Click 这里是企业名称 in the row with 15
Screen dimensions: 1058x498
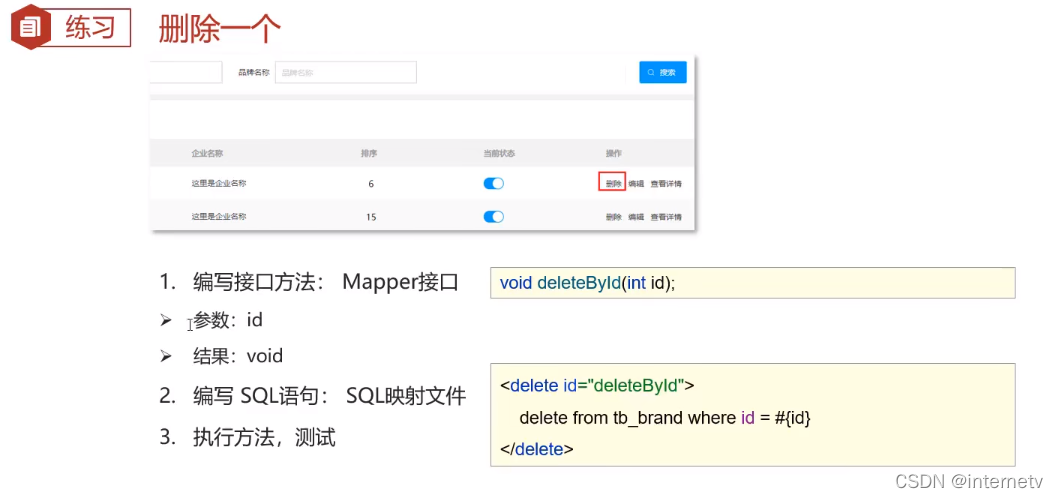pyautogui.click(x=219, y=217)
